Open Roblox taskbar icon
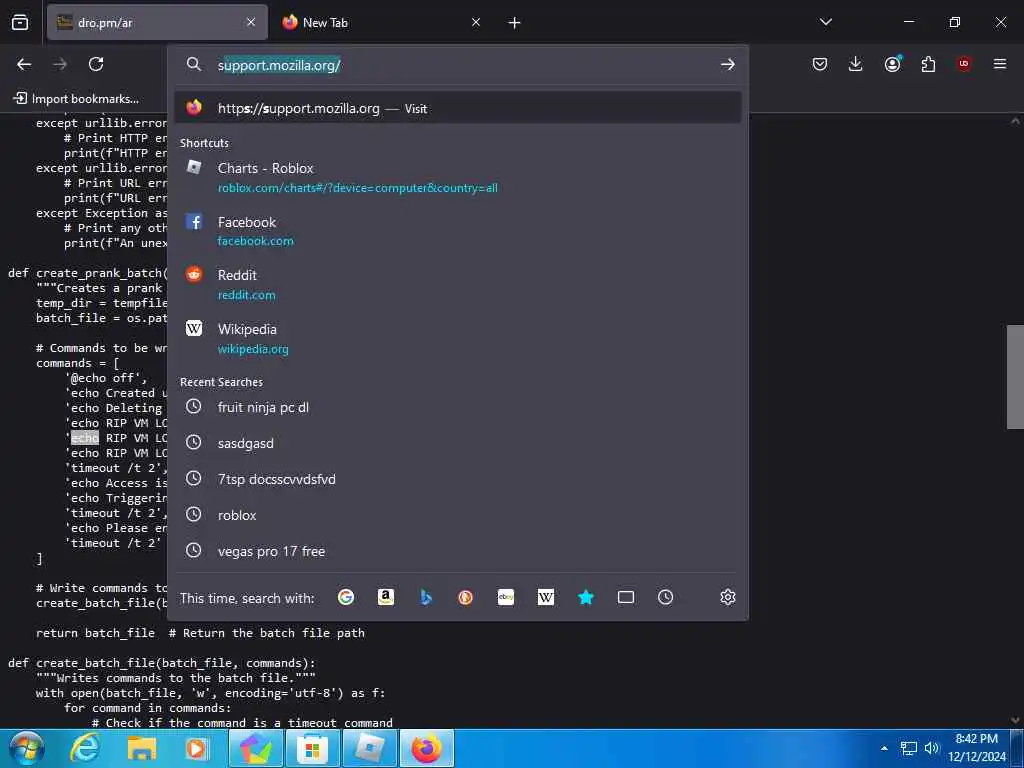The image size is (1024, 768). pyautogui.click(x=370, y=748)
